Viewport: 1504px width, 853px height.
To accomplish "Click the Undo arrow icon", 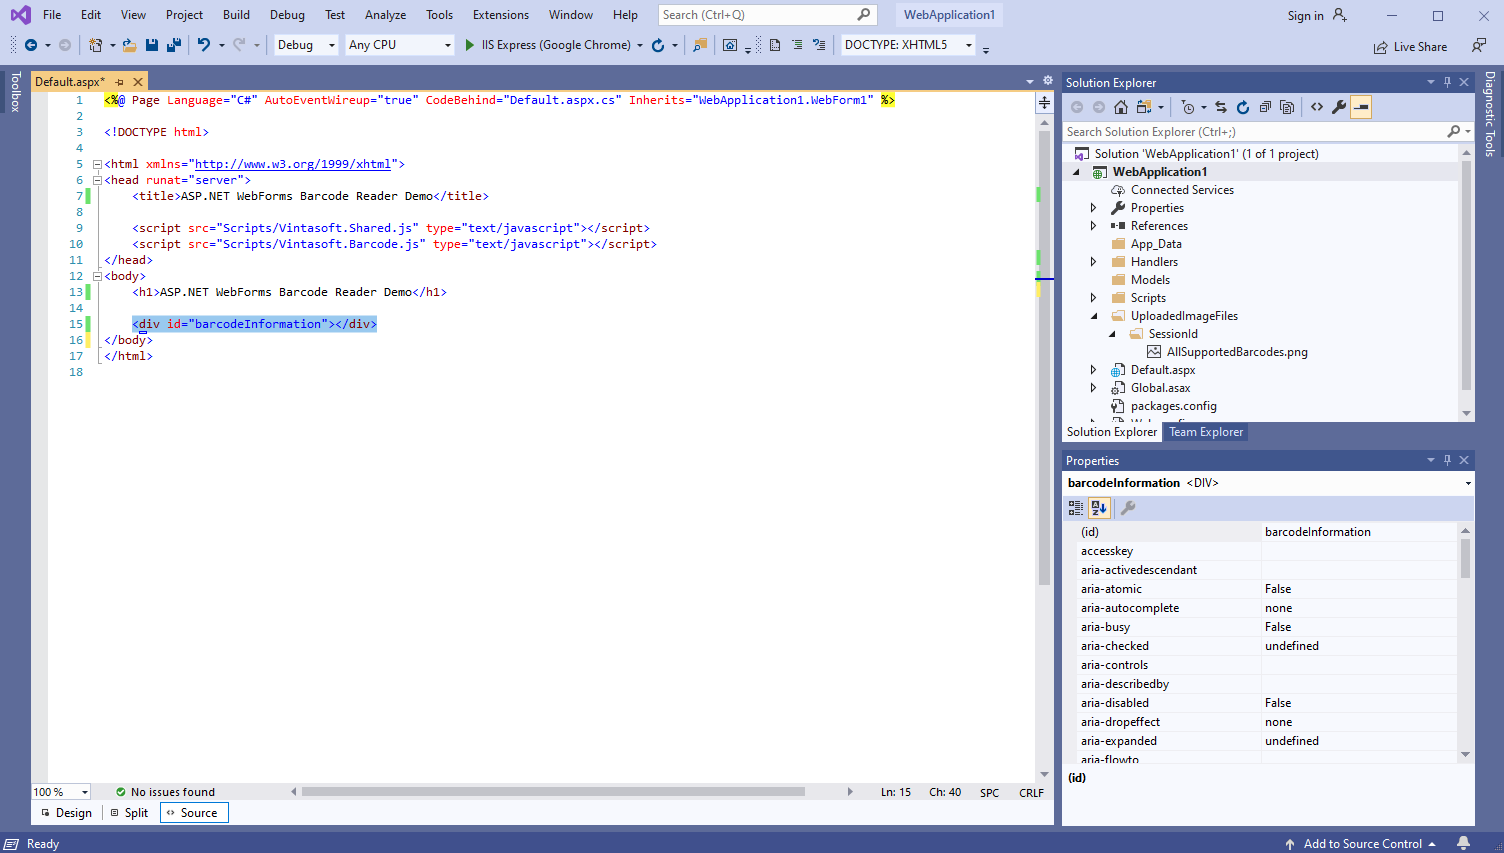I will pyautogui.click(x=204, y=45).
